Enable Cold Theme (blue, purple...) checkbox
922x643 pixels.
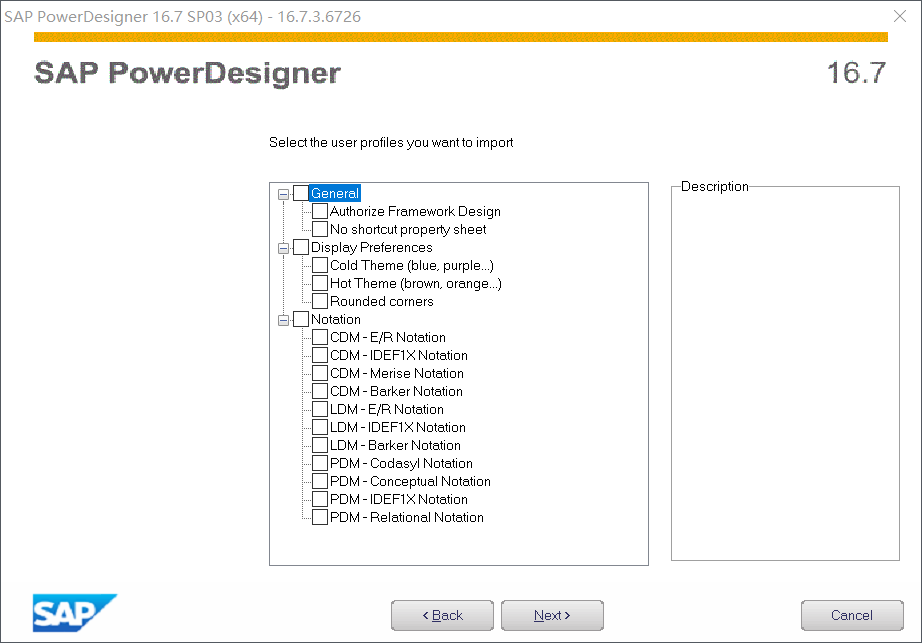pos(320,265)
